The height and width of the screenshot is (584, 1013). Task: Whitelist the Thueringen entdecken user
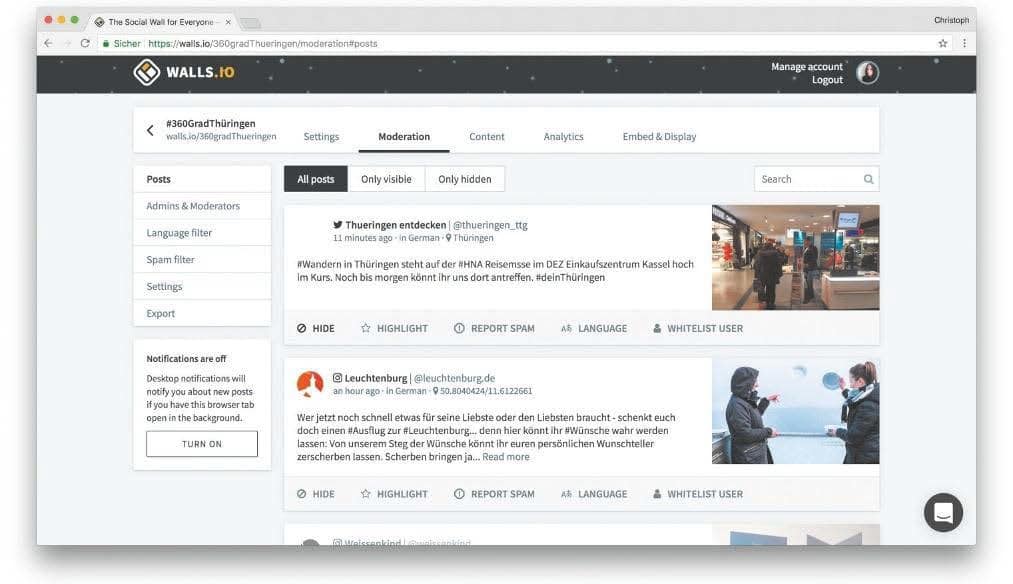click(698, 328)
